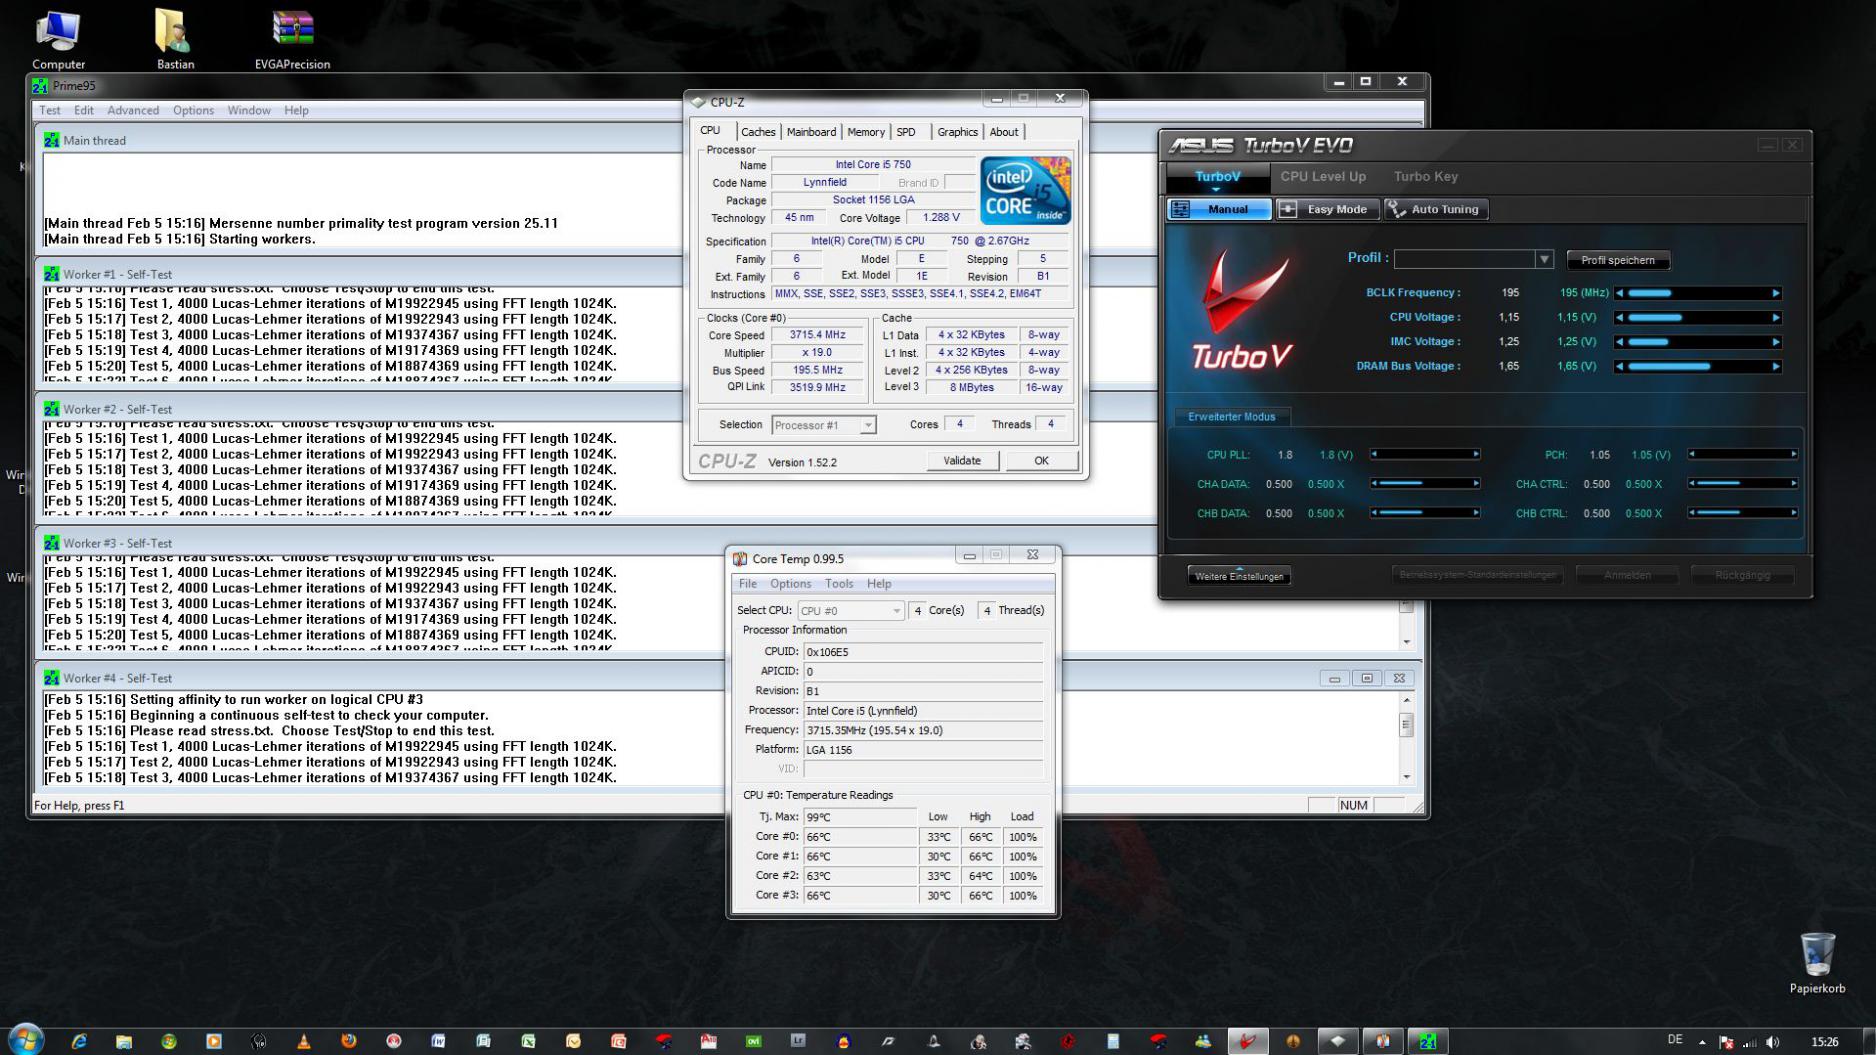Open the Windows Start menu

point(25,1040)
